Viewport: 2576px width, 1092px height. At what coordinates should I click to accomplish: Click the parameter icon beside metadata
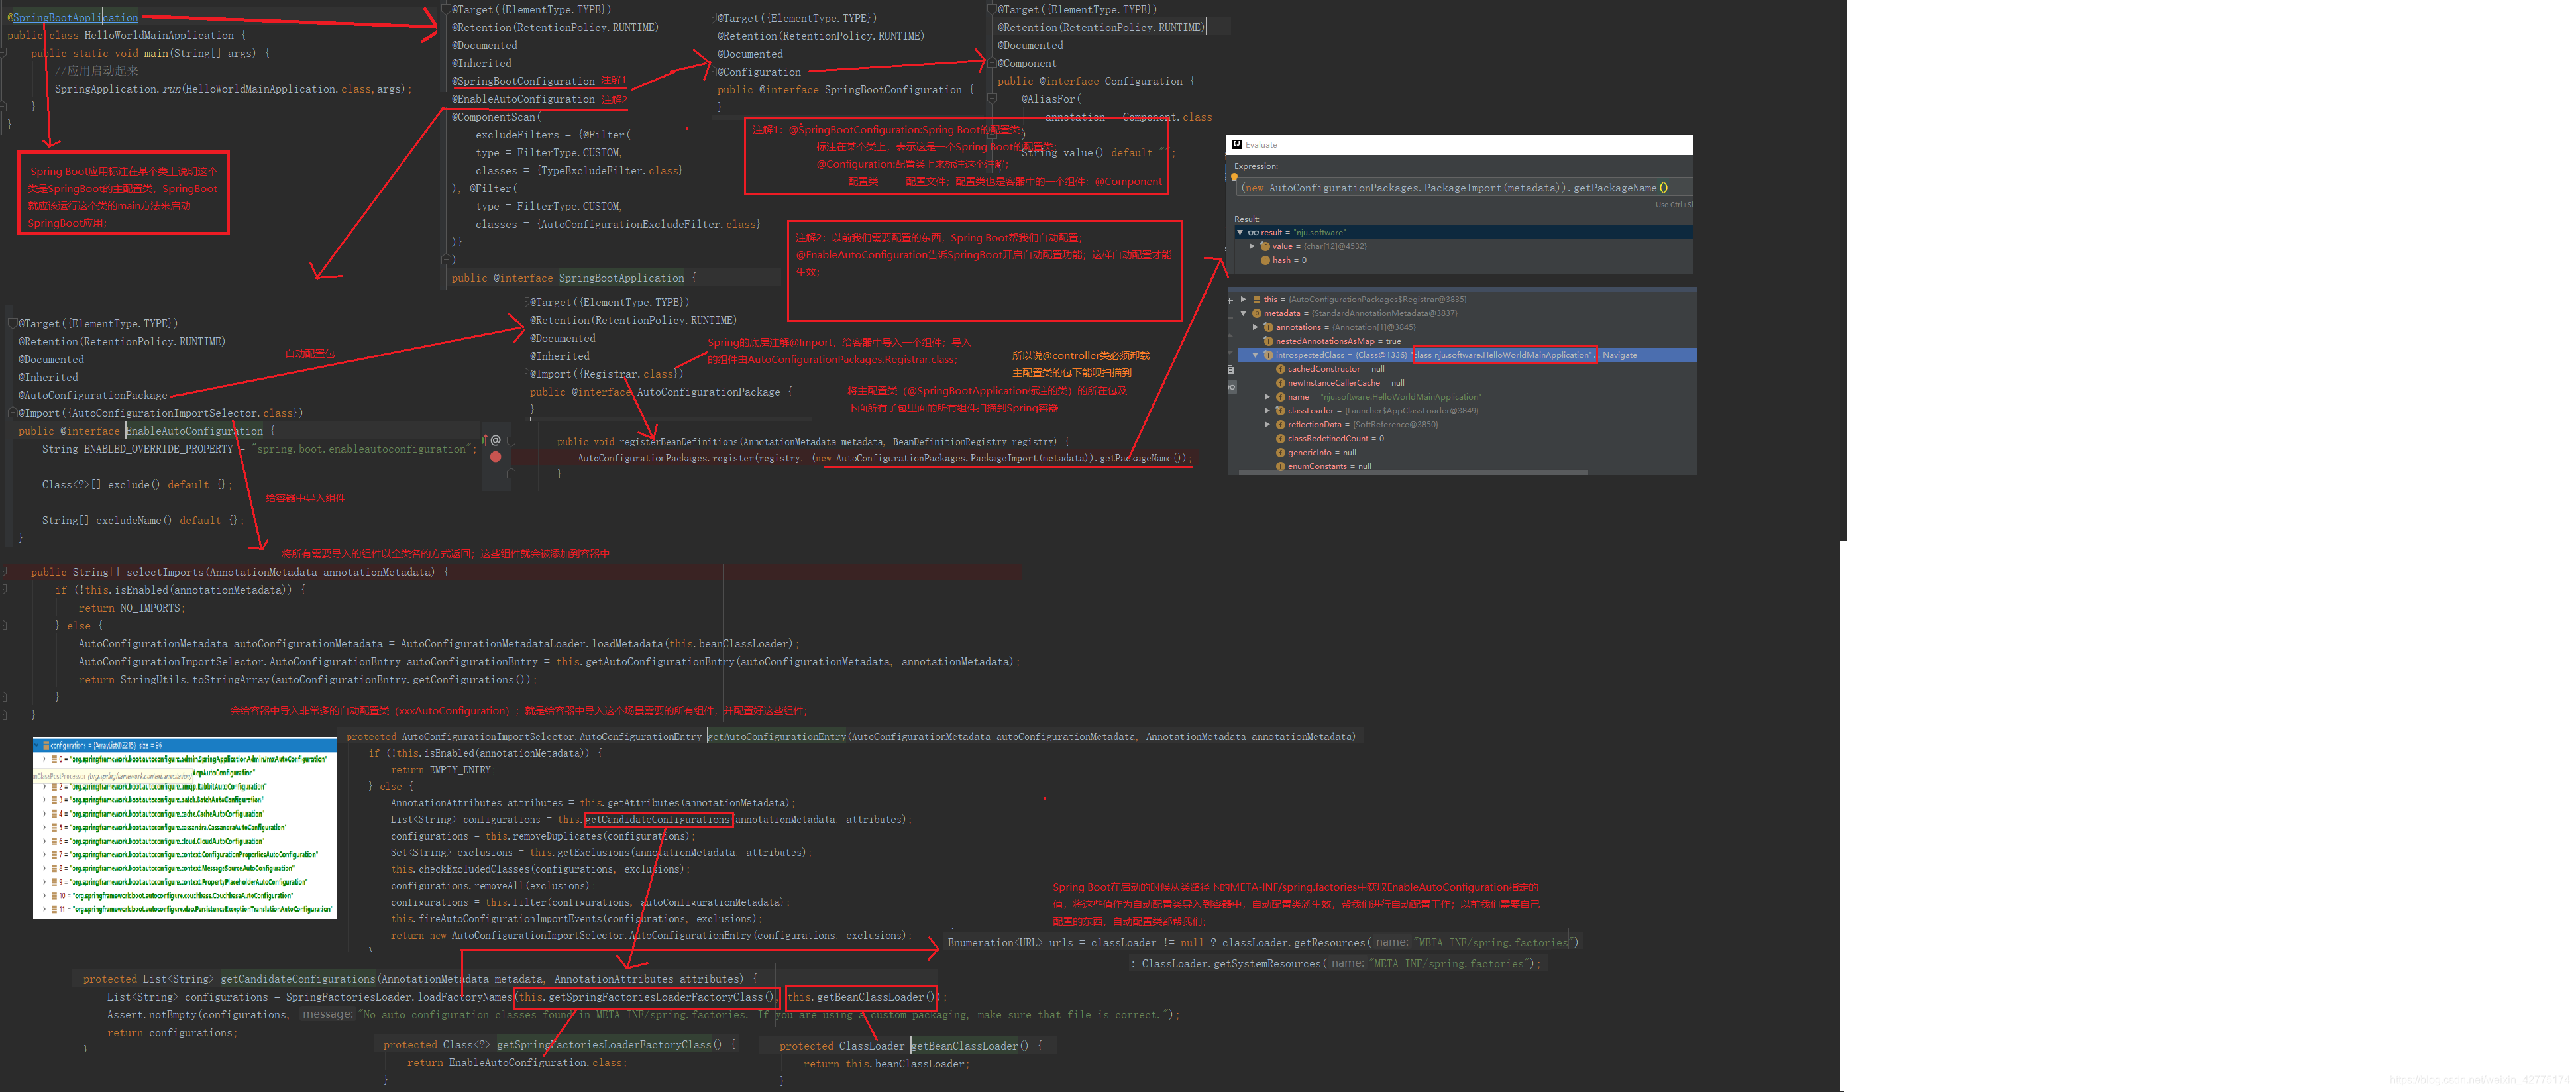[1257, 314]
